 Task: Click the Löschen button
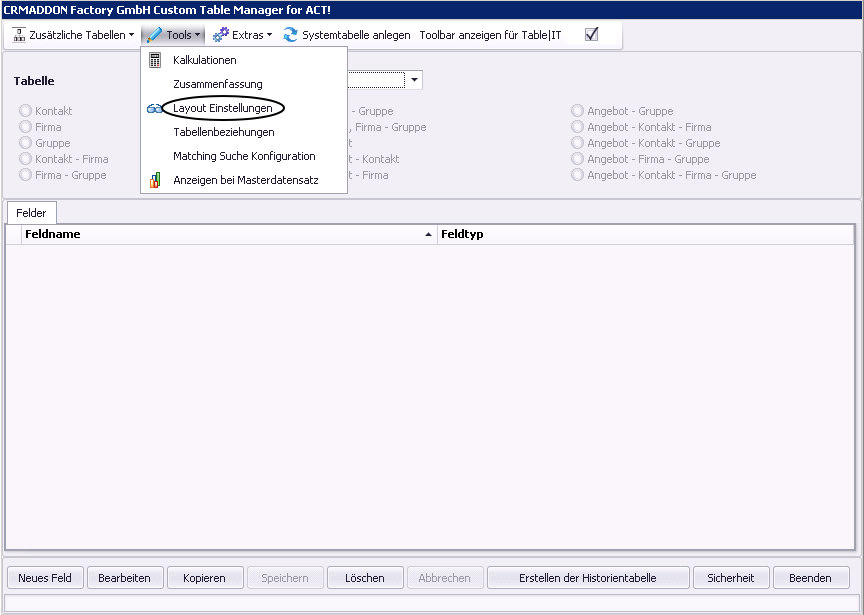[x=365, y=578]
